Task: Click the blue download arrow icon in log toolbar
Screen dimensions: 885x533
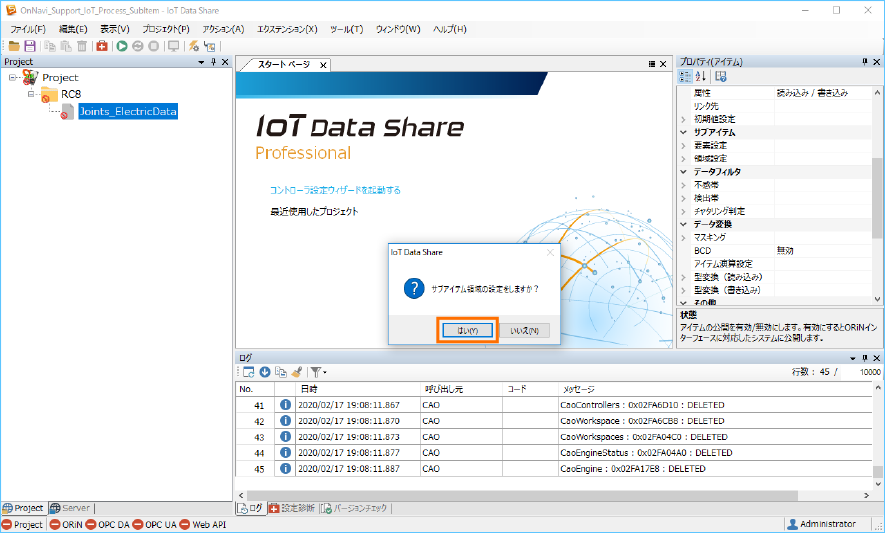Action: 265,372
